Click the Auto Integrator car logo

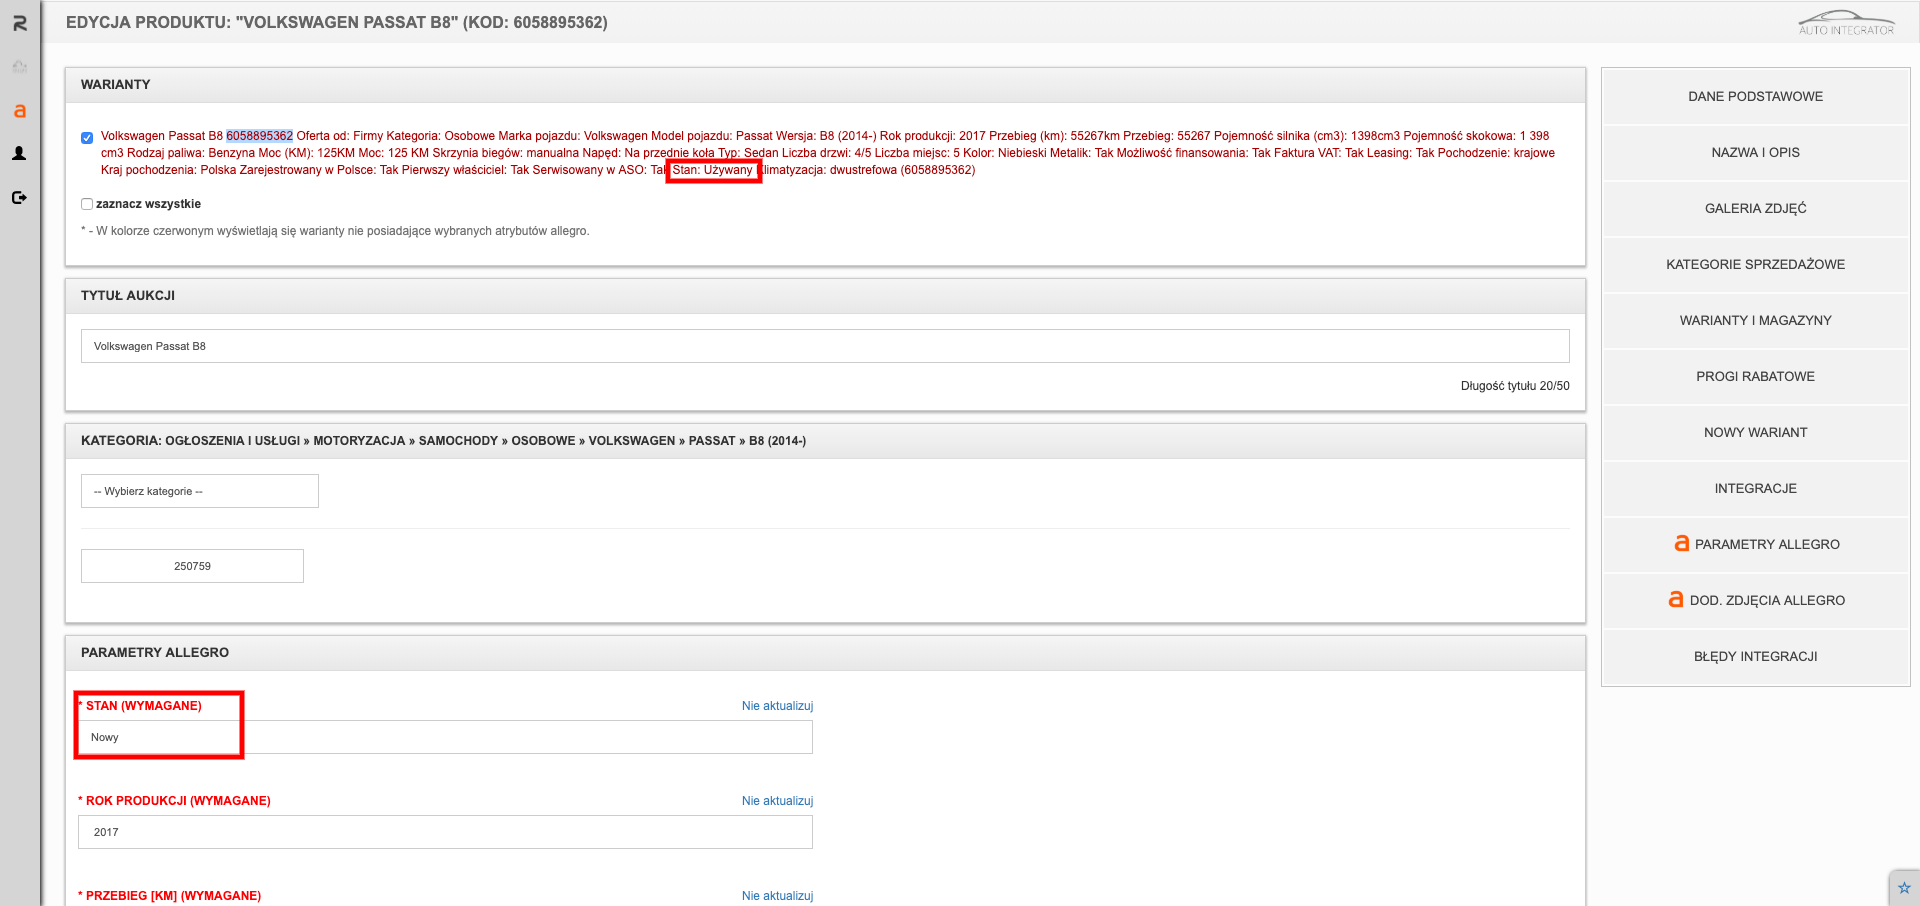1845,23
